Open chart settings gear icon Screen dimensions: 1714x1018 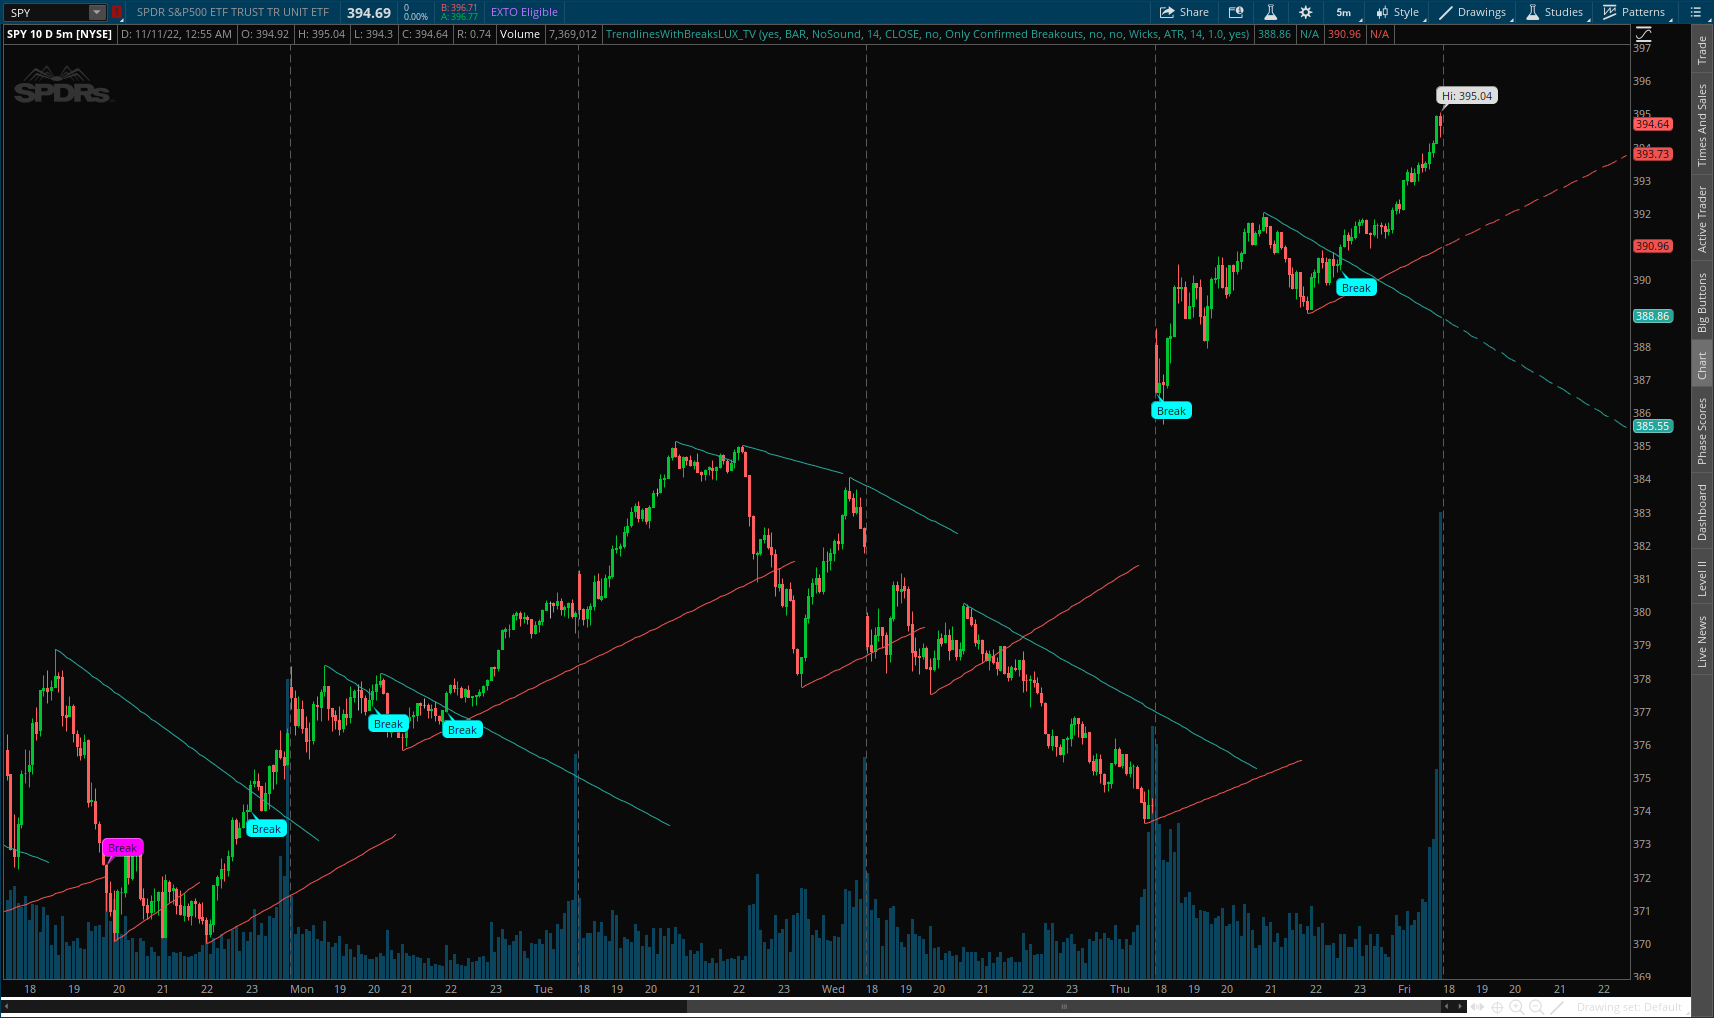pyautogui.click(x=1305, y=12)
